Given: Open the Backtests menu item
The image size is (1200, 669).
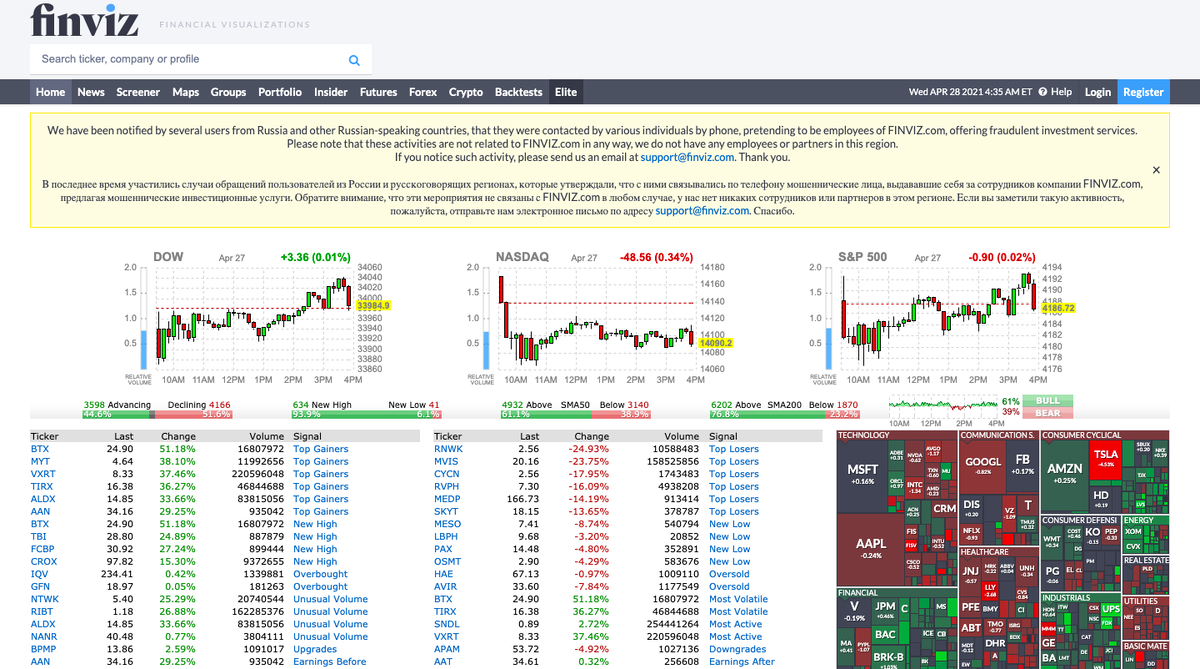Looking at the screenshot, I should pyautogui.click(x=518, y=92).
